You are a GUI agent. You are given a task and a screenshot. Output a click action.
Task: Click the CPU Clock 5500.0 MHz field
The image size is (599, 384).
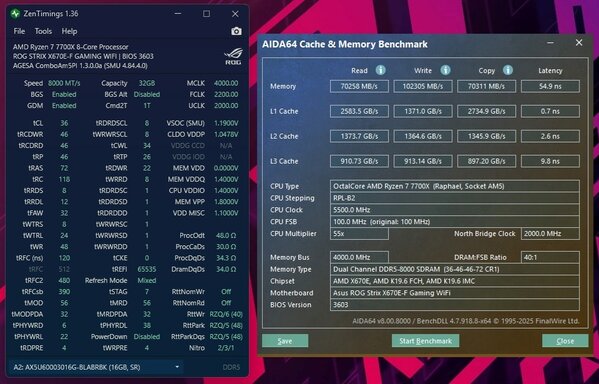pos(455,210)
